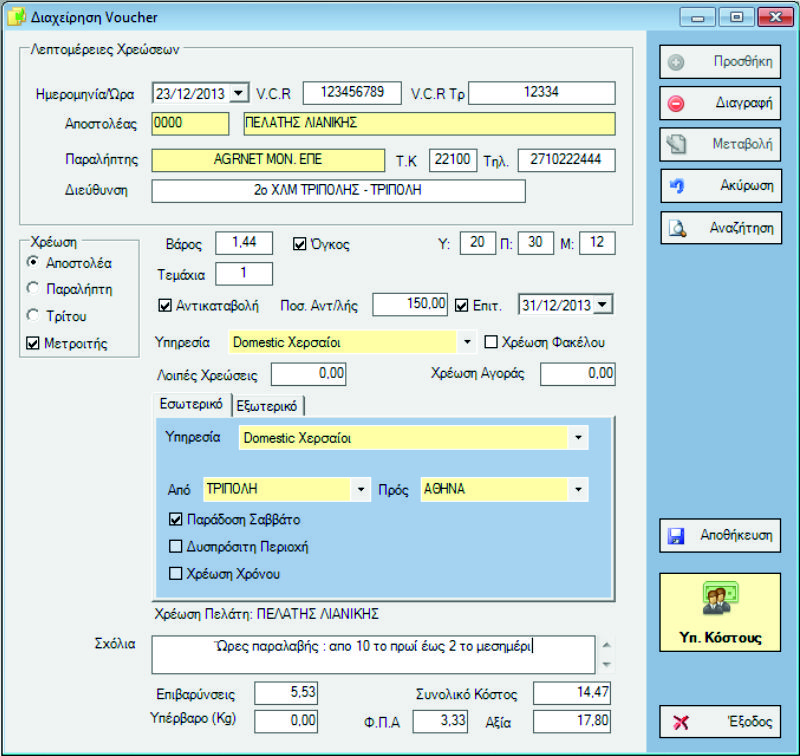The height and width of the screenshot is (756, 800).
Task: Click the green plus Προσθήκη icon
Action: tap(676, 62)
